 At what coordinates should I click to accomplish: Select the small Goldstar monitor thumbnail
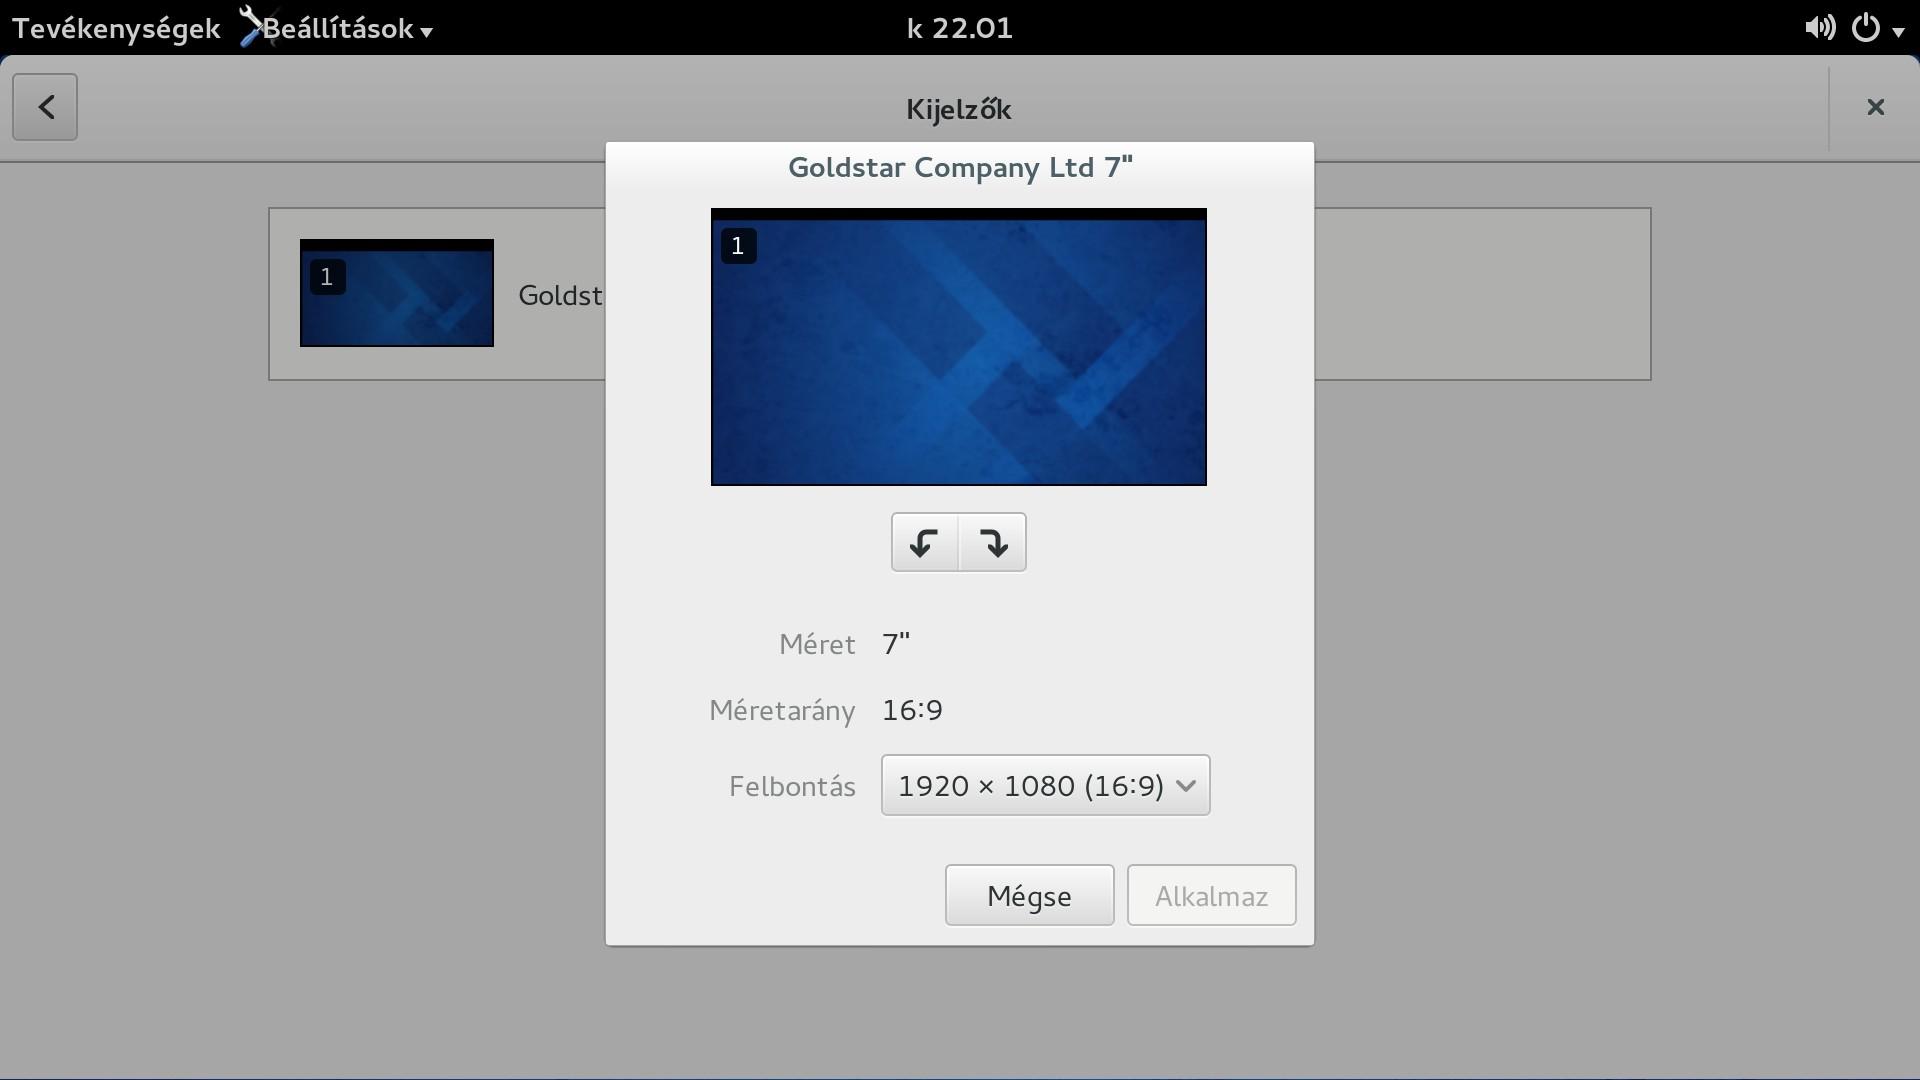tap(397, 293)
